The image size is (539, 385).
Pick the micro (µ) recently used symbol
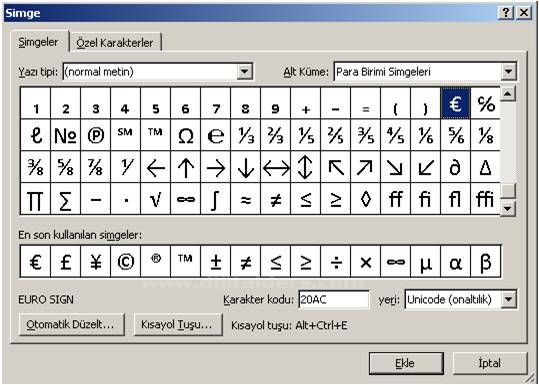425,262
